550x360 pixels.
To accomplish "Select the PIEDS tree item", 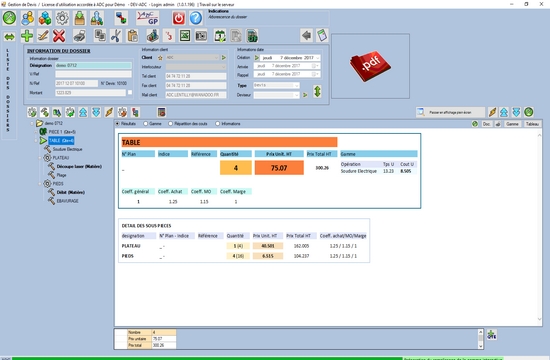I will point(58,184).
